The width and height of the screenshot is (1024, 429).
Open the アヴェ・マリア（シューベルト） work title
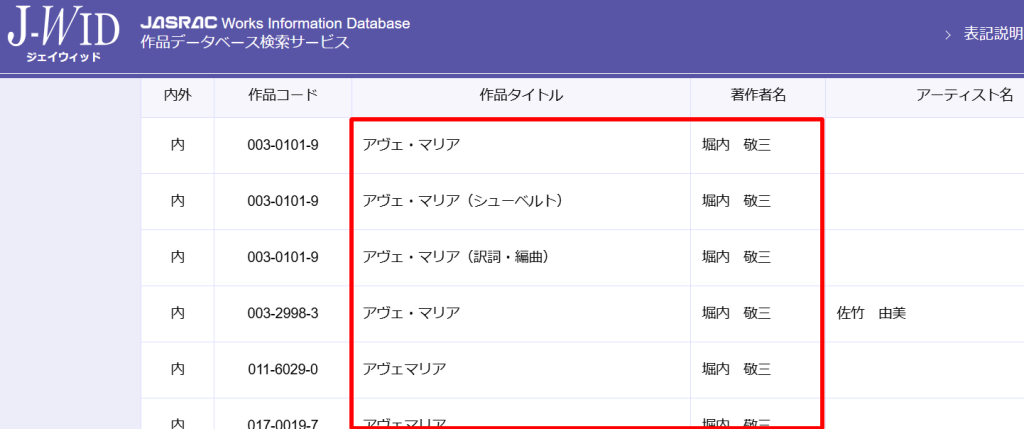coord(463,201)
